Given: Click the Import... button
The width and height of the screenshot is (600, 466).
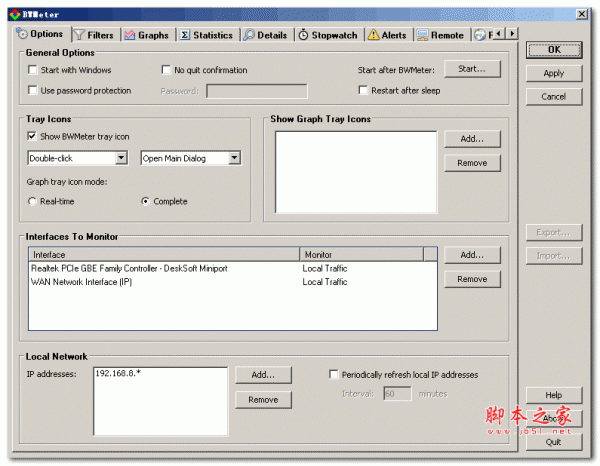Looking at the screenshot, I should [554, 256].
